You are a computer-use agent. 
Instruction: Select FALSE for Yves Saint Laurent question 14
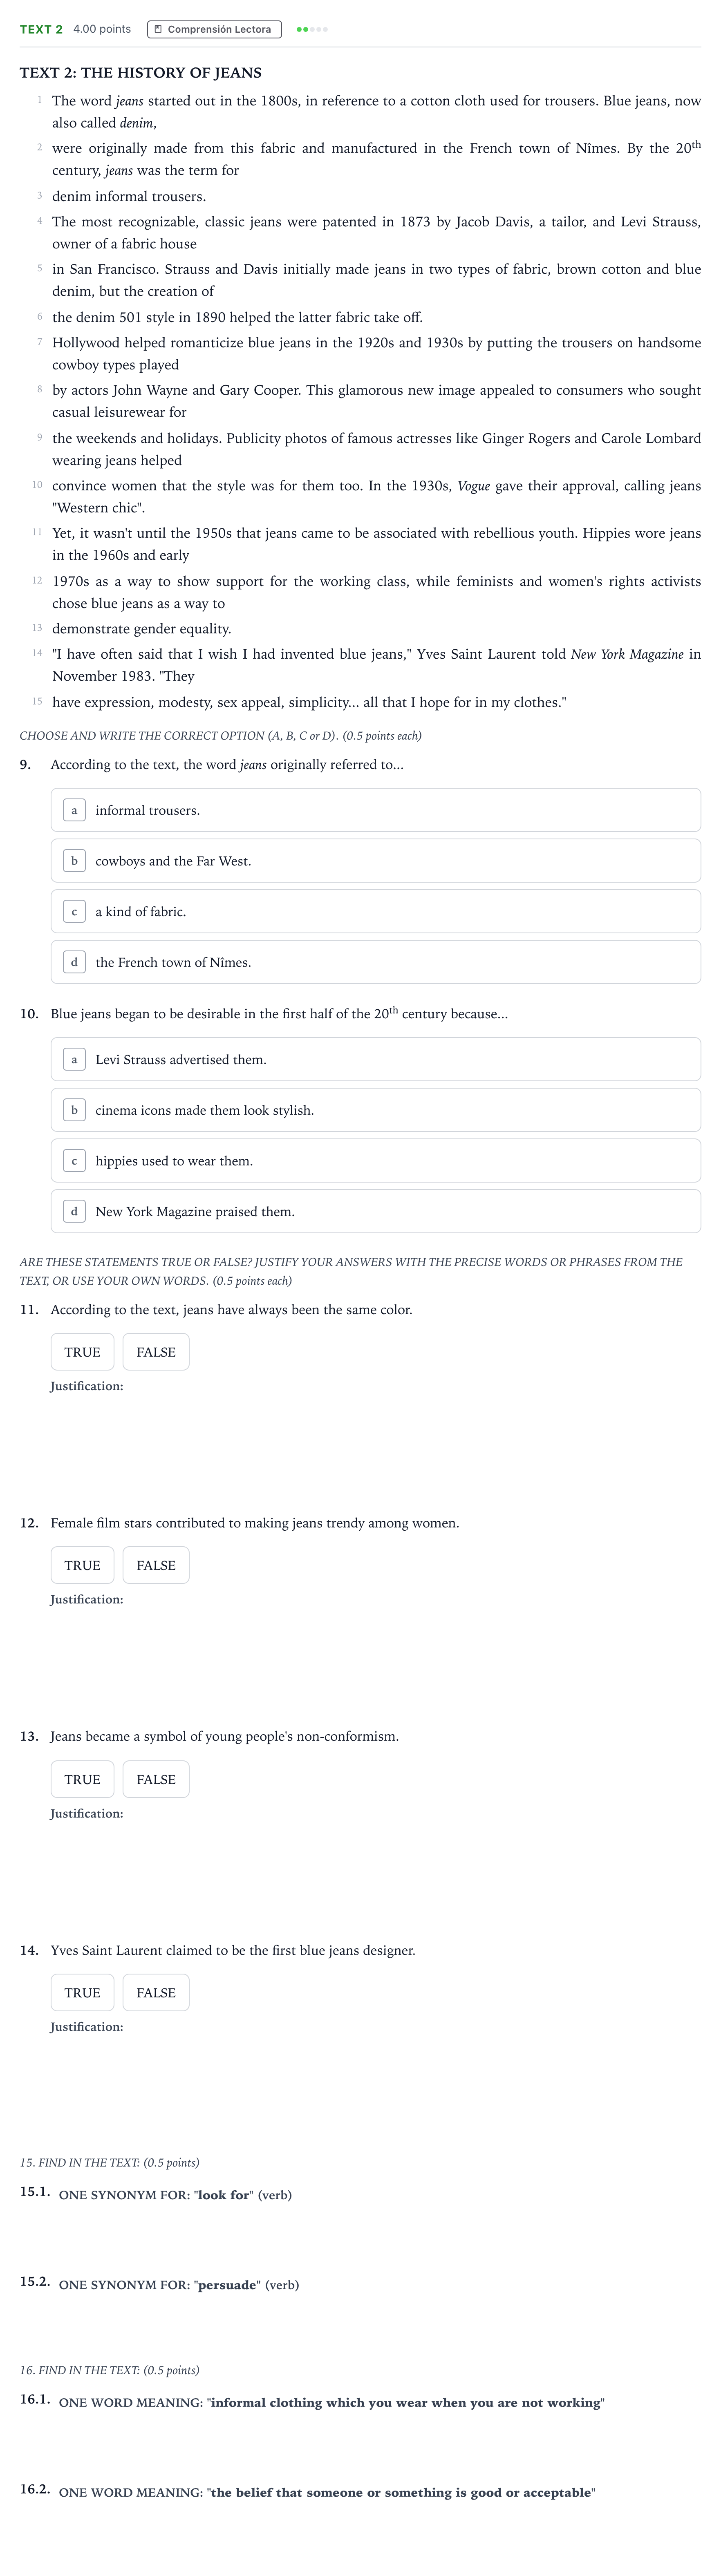tap(156, 1992)
